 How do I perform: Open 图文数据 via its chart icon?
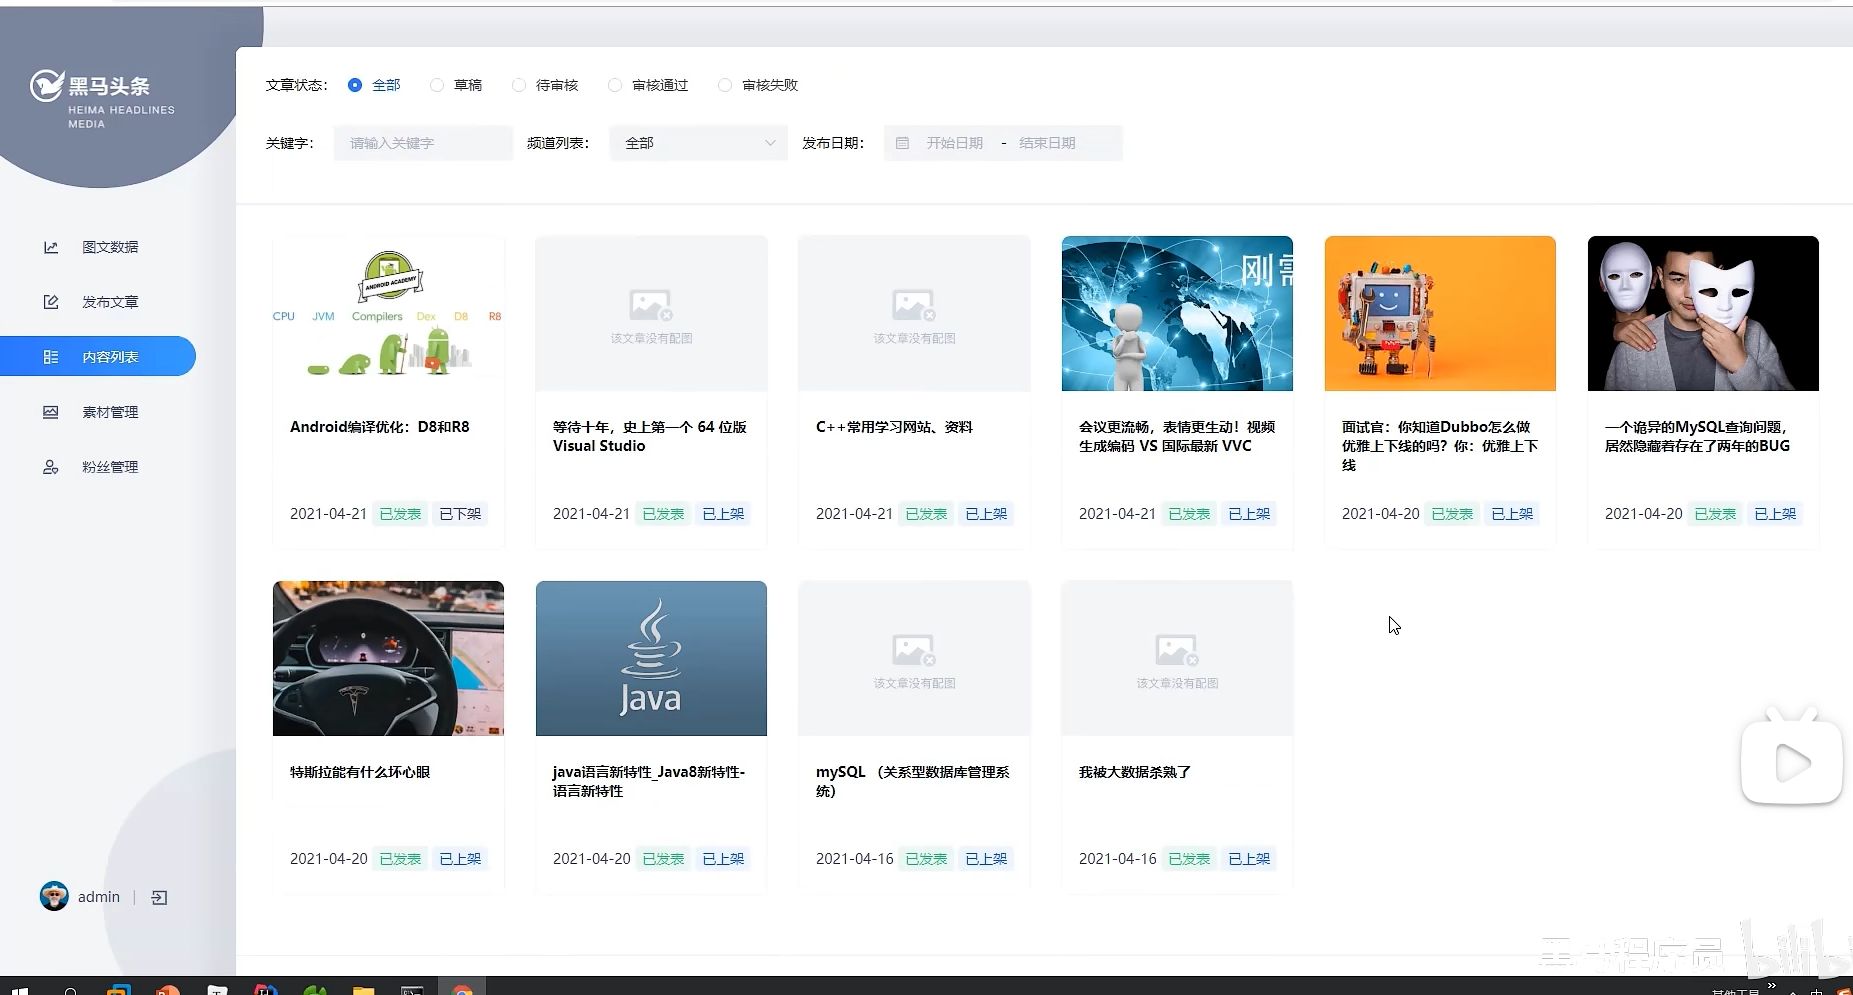(51, 247)
